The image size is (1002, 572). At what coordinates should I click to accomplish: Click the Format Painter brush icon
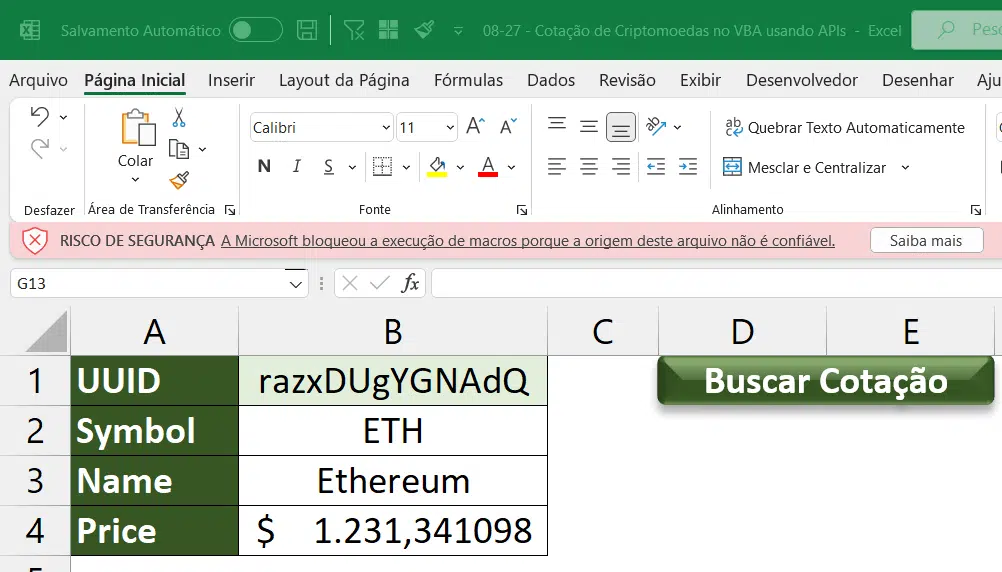tap(179, 180)
